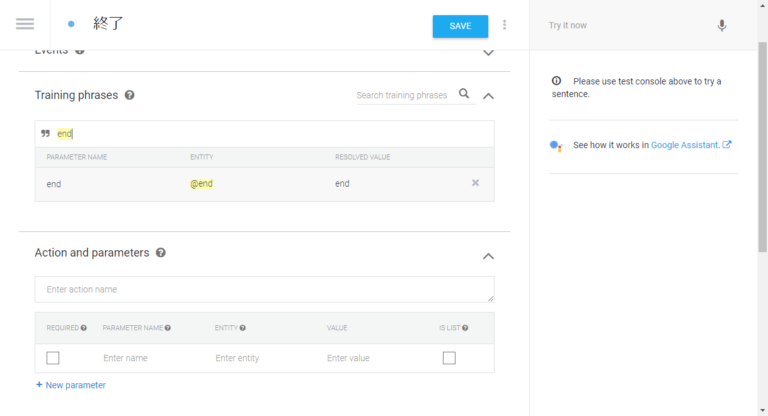The width and height of the screenshot is (768, 416).
Task: Click the Enter action name field
Action: (264, 290)
